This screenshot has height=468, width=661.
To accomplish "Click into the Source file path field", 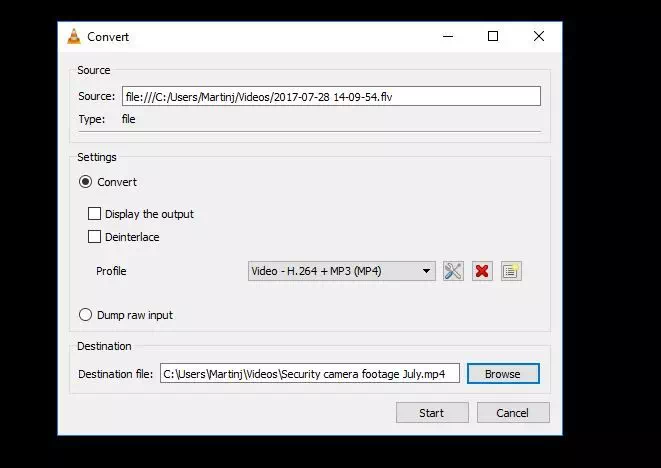I will click(x=331, y=97).
